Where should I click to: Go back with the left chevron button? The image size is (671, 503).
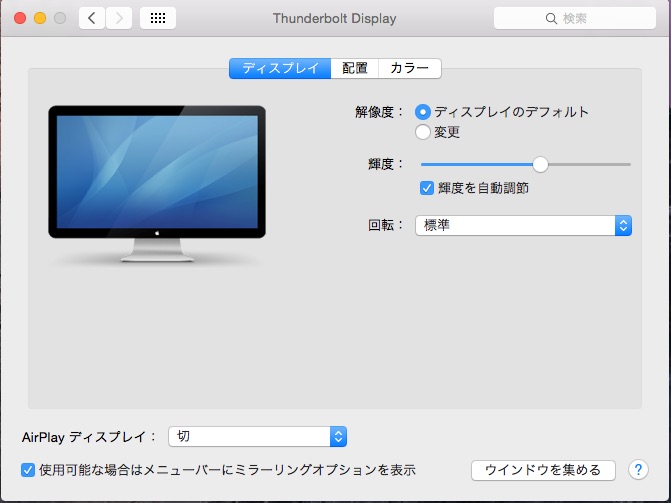(x=92, y=18)
